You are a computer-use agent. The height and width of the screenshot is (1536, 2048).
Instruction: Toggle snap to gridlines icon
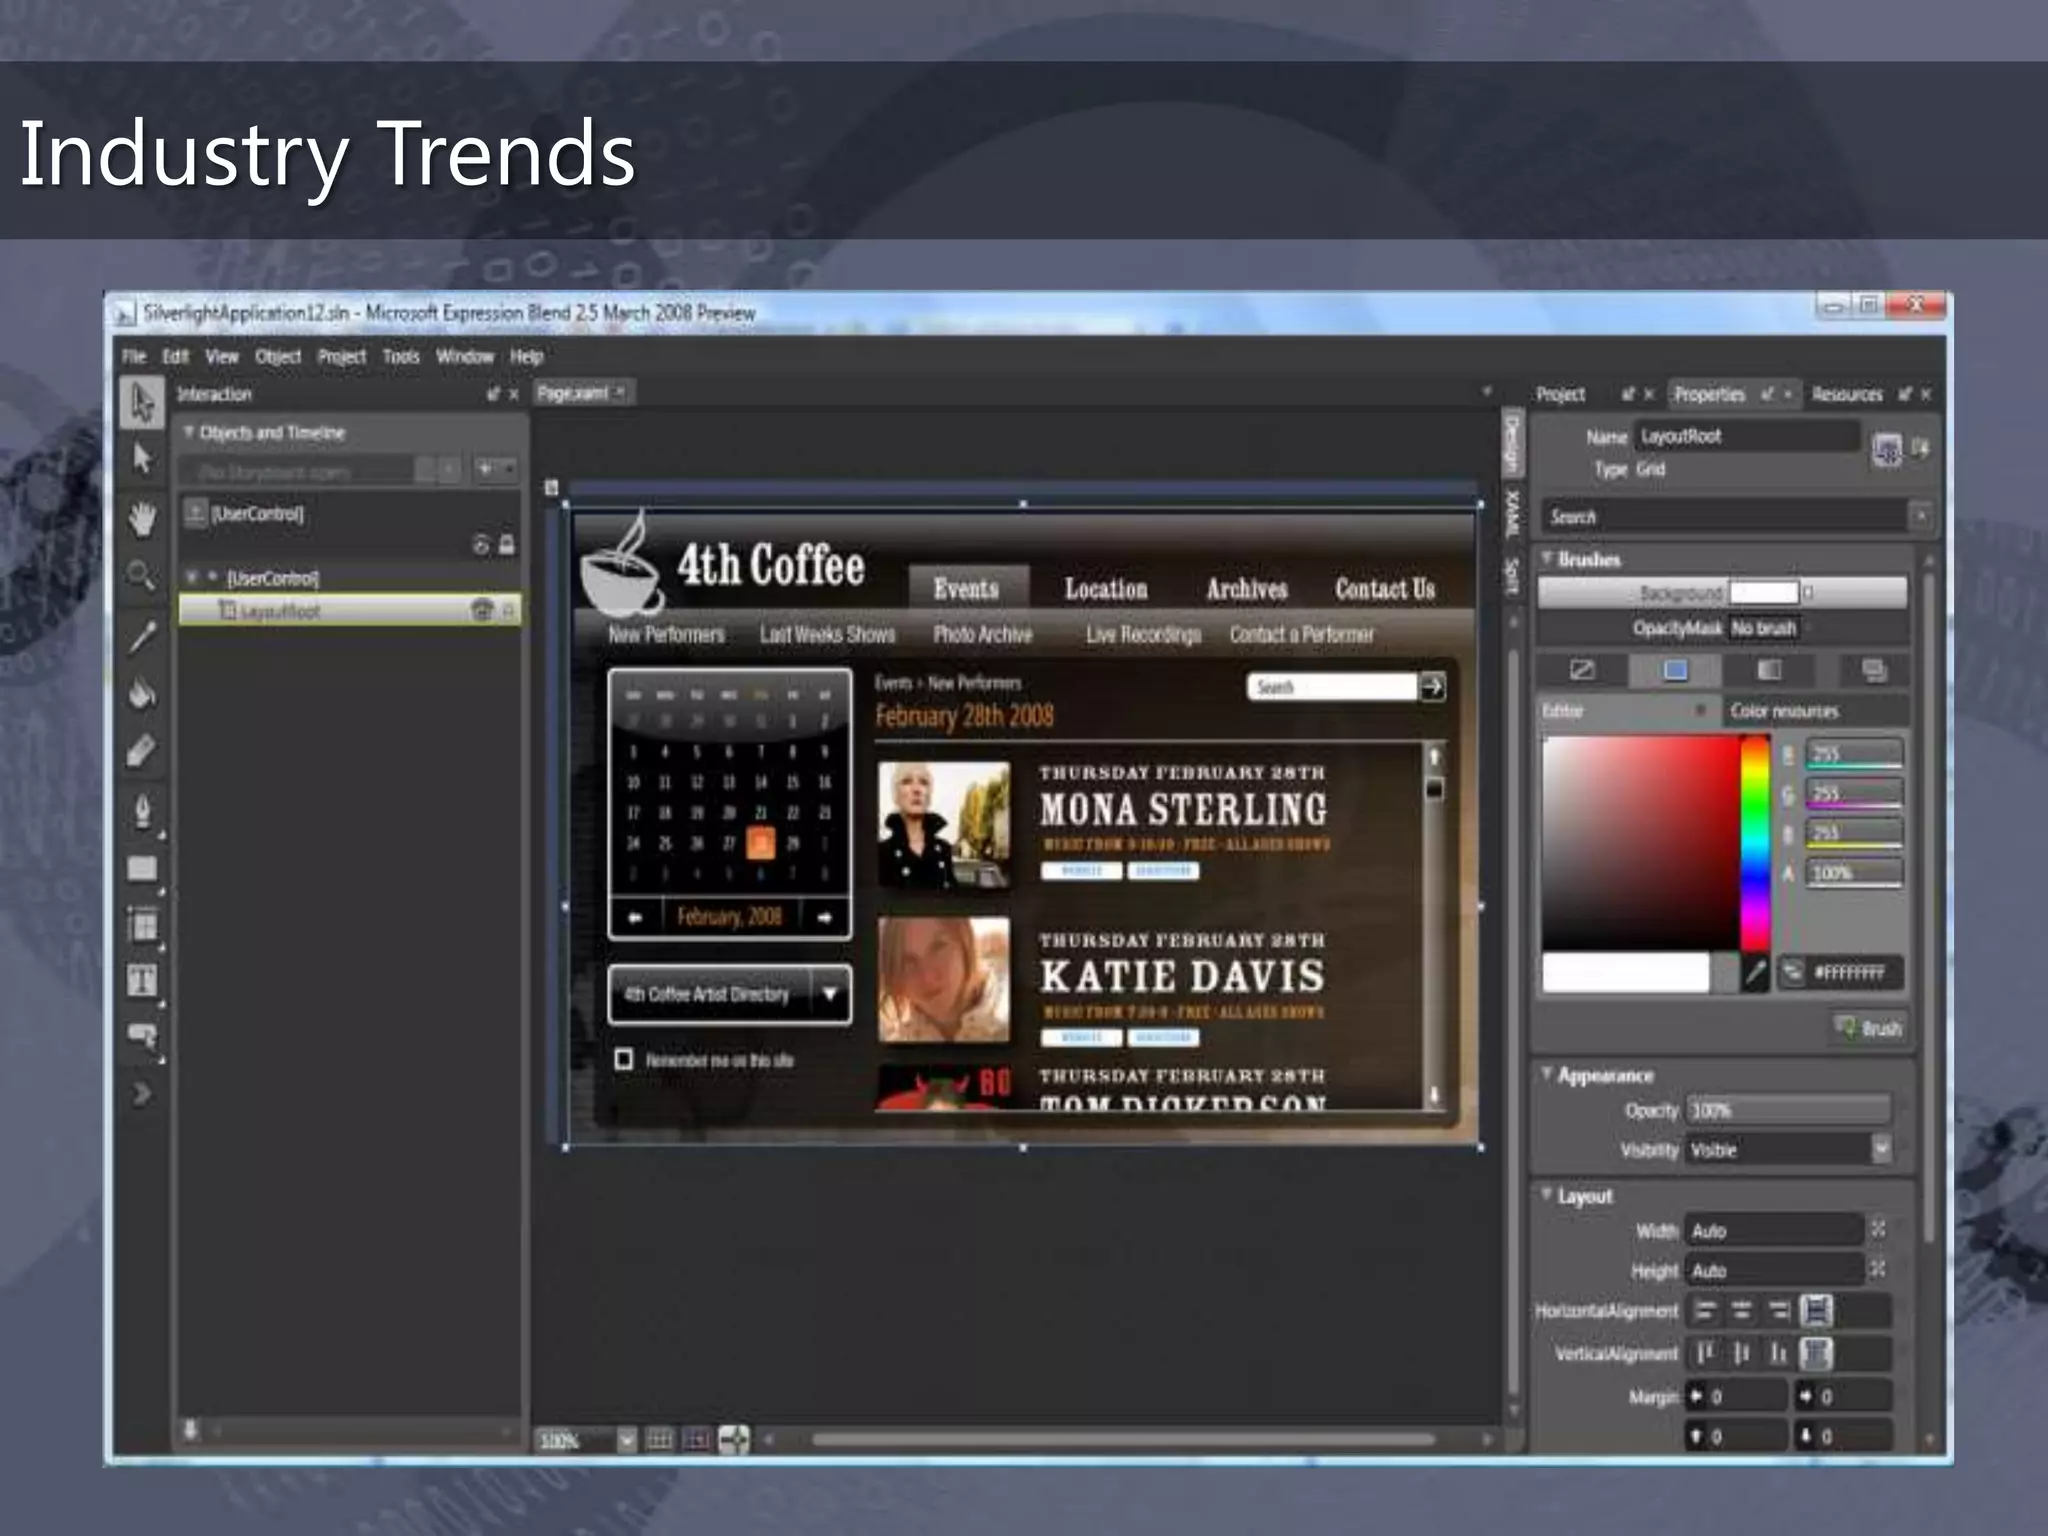click(x=697, y=1440)
